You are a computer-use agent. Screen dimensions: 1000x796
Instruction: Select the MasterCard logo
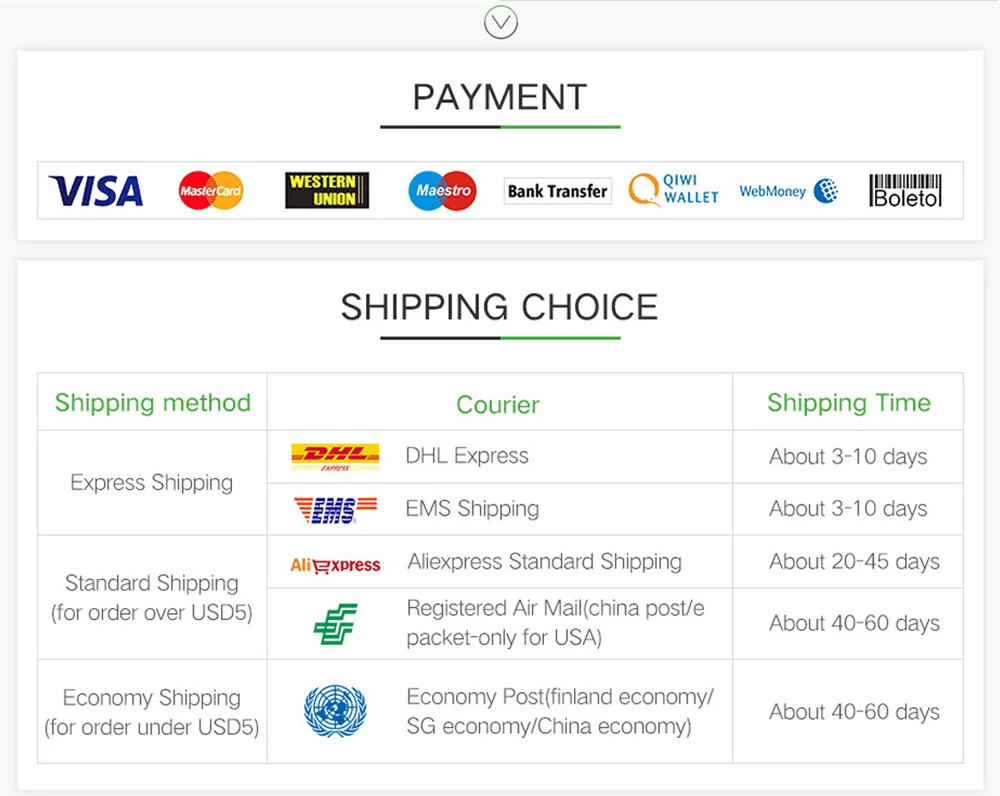[211, 190]
